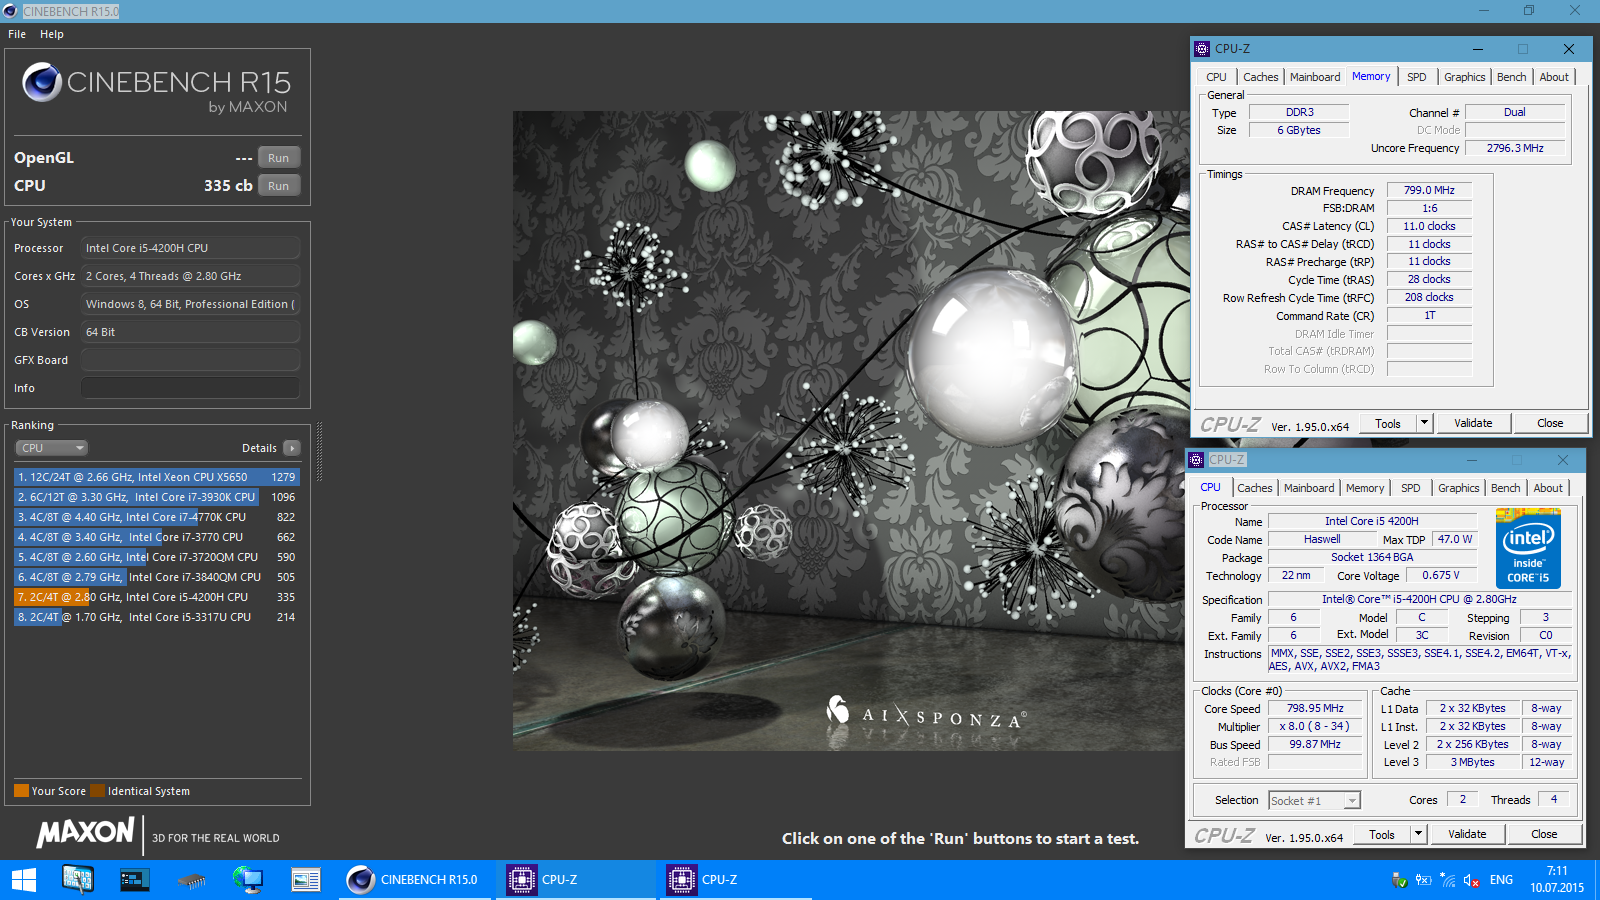The image size is (1600, 900).
Task: Click the muted volume tray icon
Action: [x=1472, y=880]
